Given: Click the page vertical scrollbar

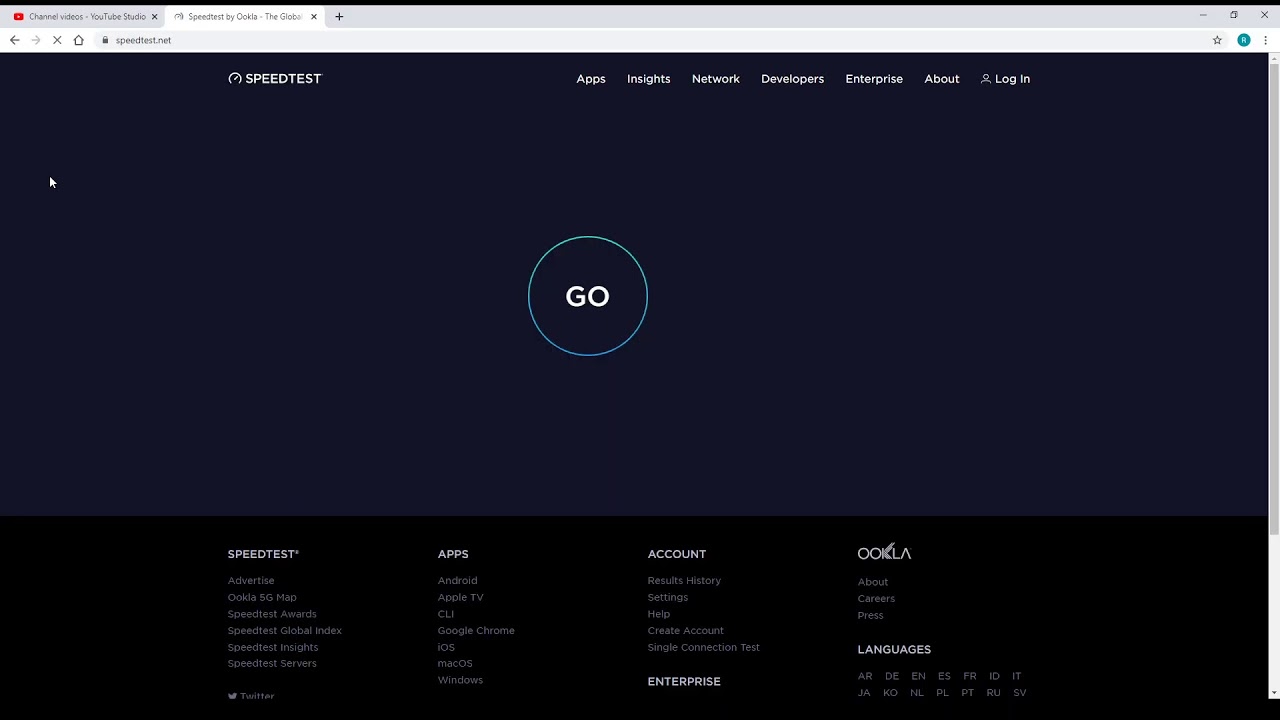Looking at the screenshot, I should coord(1274,300).
